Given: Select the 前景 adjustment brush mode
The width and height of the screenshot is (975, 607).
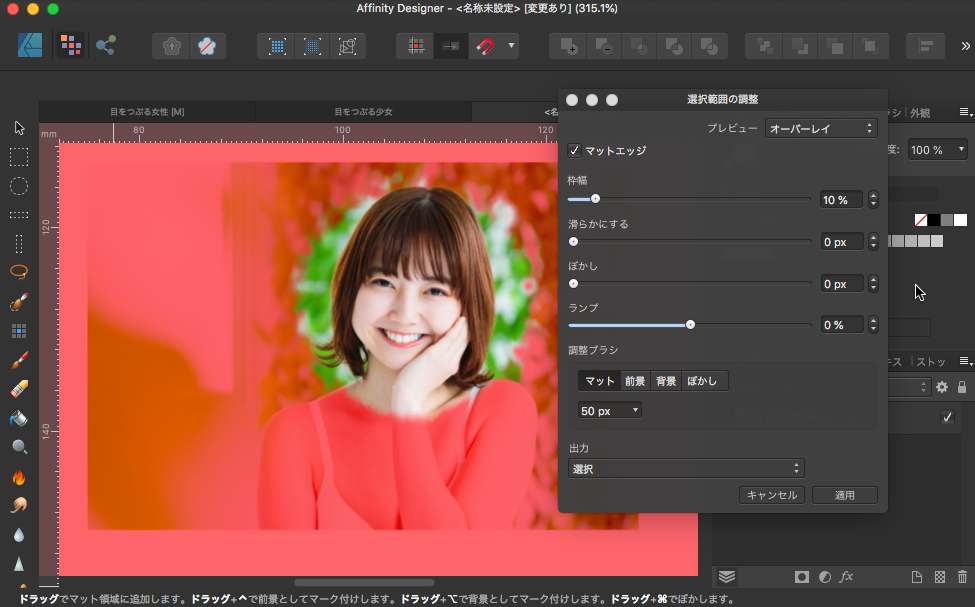Looking at the screenshot, I should tap(635, 381).
